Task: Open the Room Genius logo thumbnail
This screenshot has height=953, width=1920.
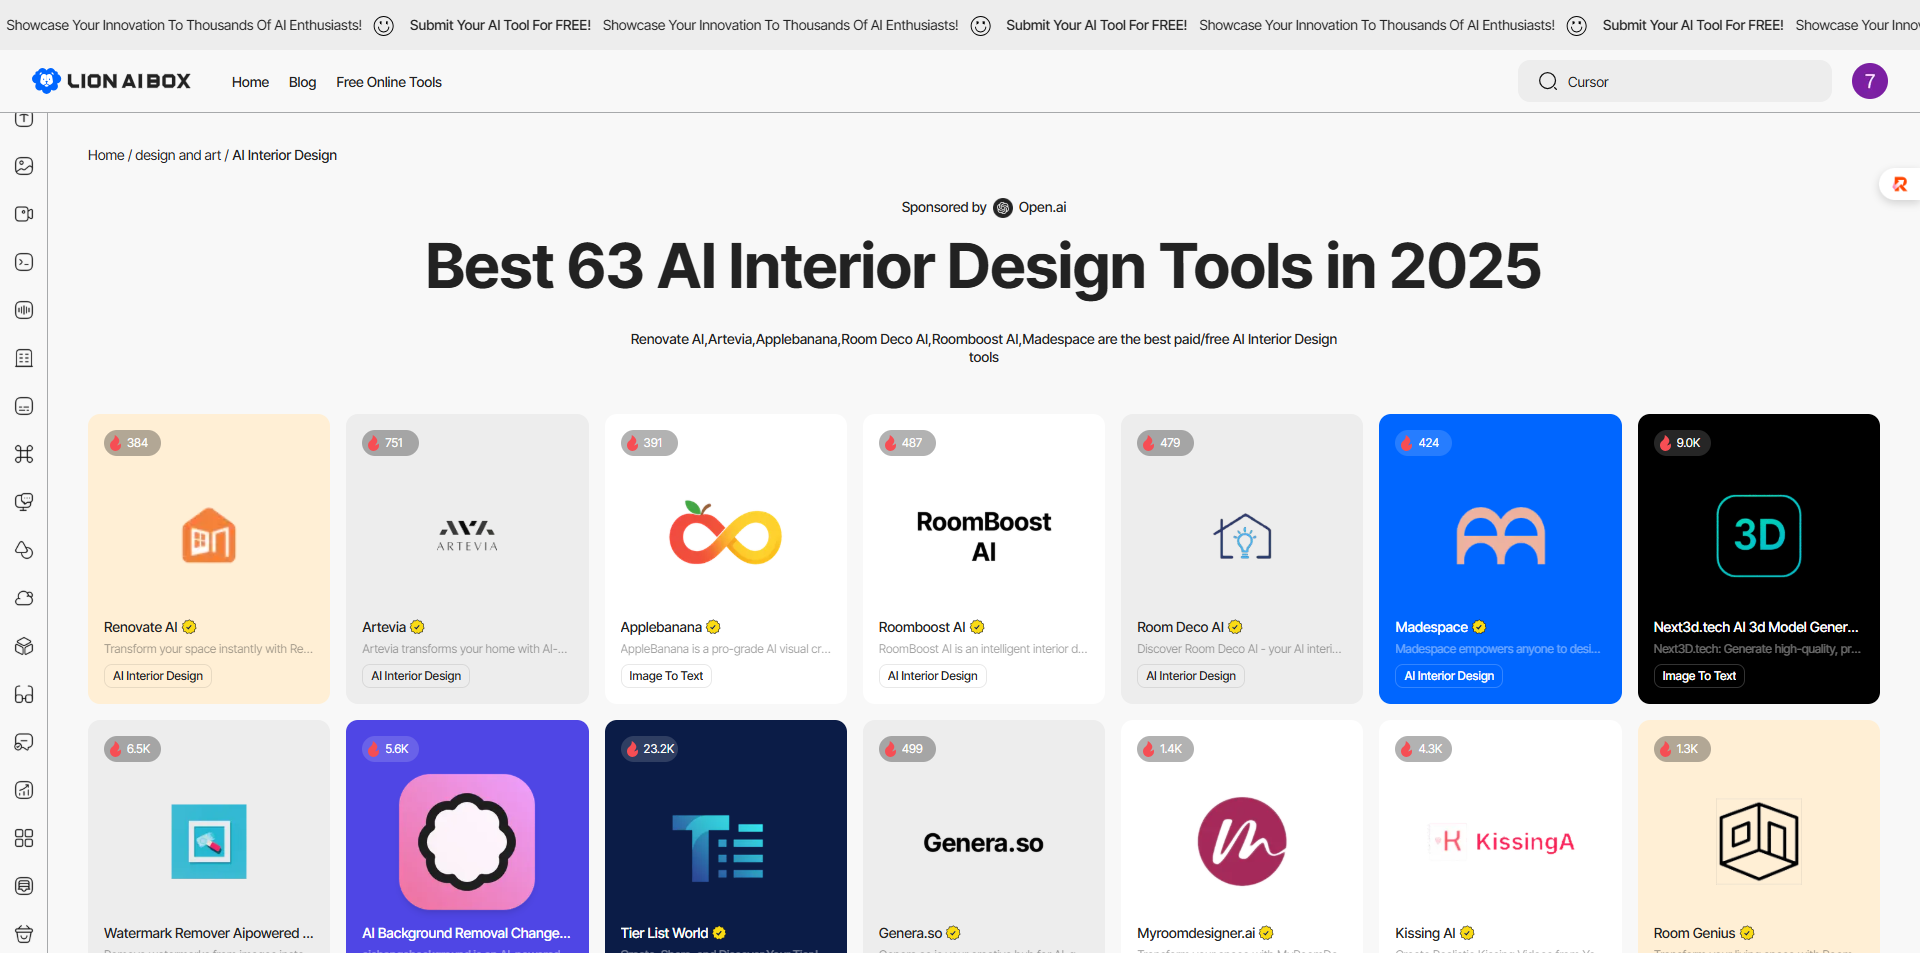Action: (x=1759, y=841)
